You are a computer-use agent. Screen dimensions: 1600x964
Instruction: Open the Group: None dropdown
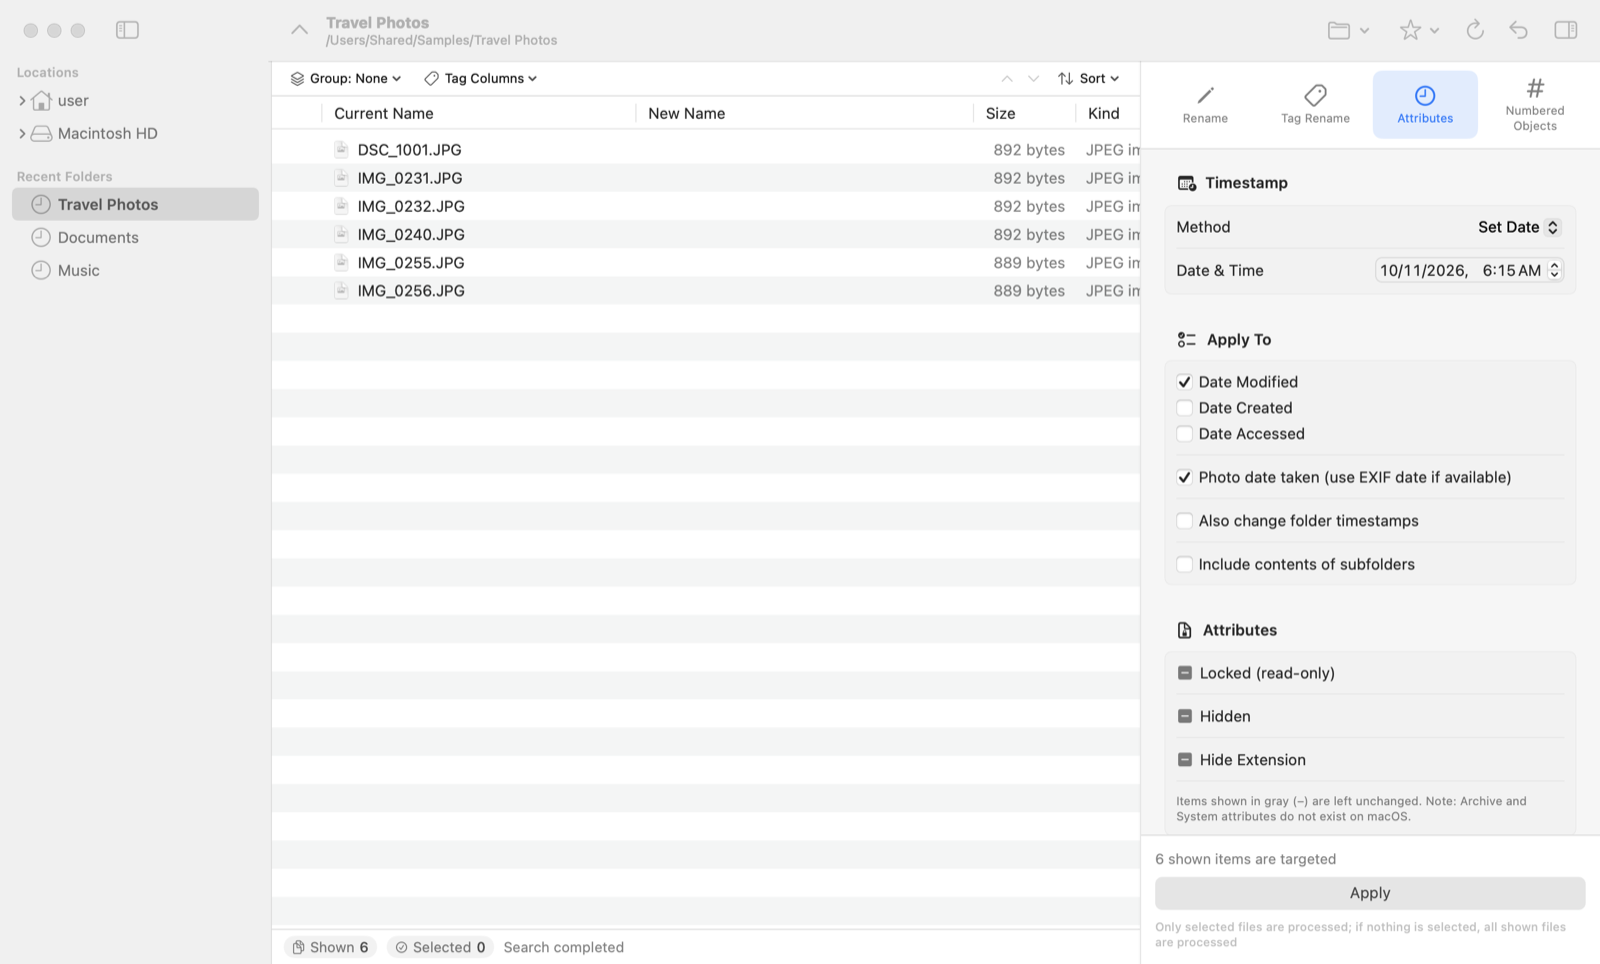346,78
